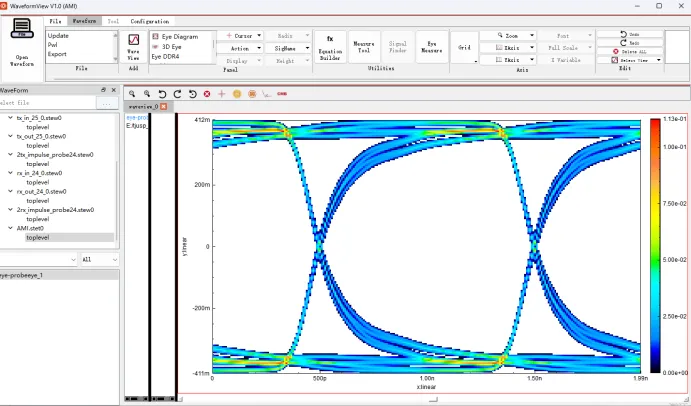
Task: Click the Eye Measure button
Action: 431,47
